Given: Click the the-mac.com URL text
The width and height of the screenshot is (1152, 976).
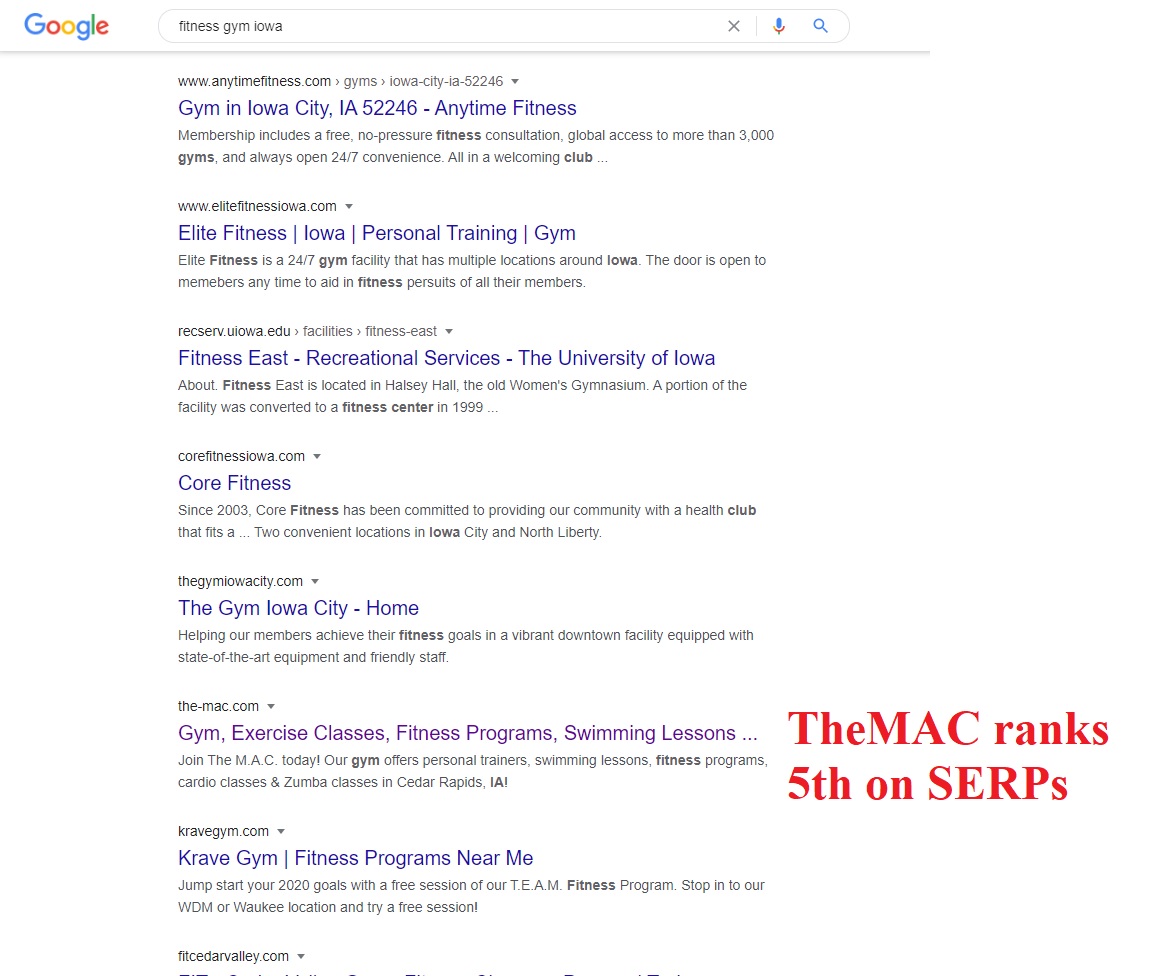Looking at the screenshot, I should click(218, 706).
